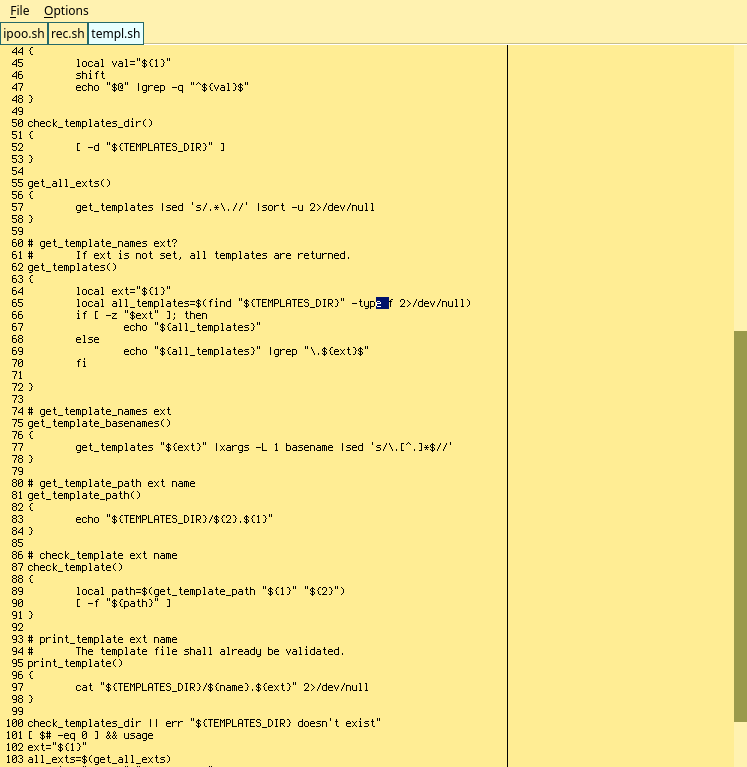Click the all_exts assignment on line 103
Image resolution: width=747 pixels, height=767 pixels.
pos(99,759)
